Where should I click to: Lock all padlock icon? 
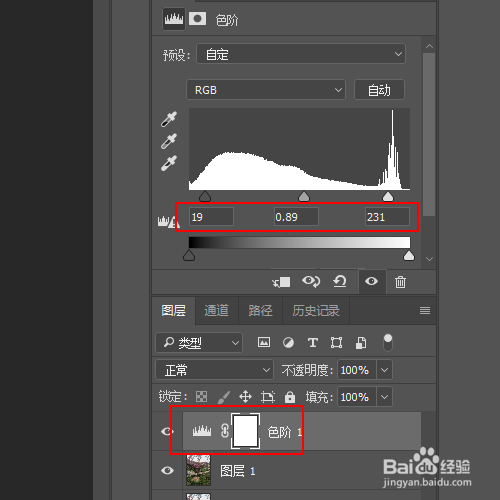290,397
